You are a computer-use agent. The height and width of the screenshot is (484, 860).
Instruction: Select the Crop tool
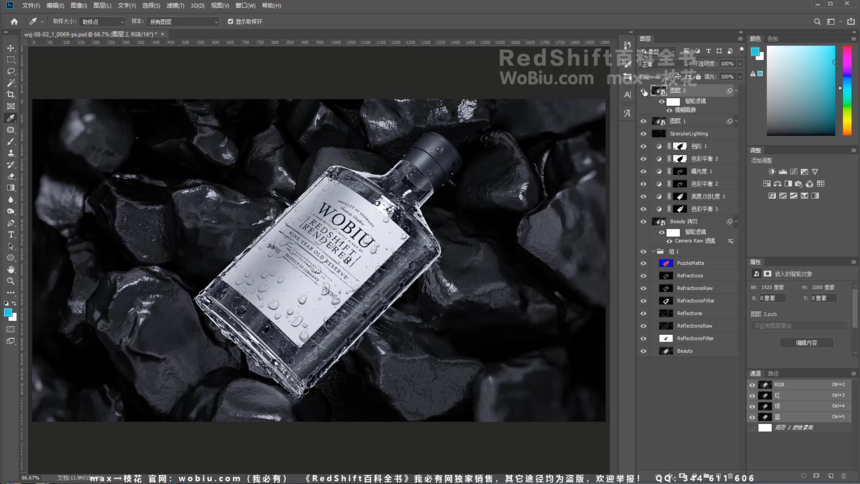(10, 94)
